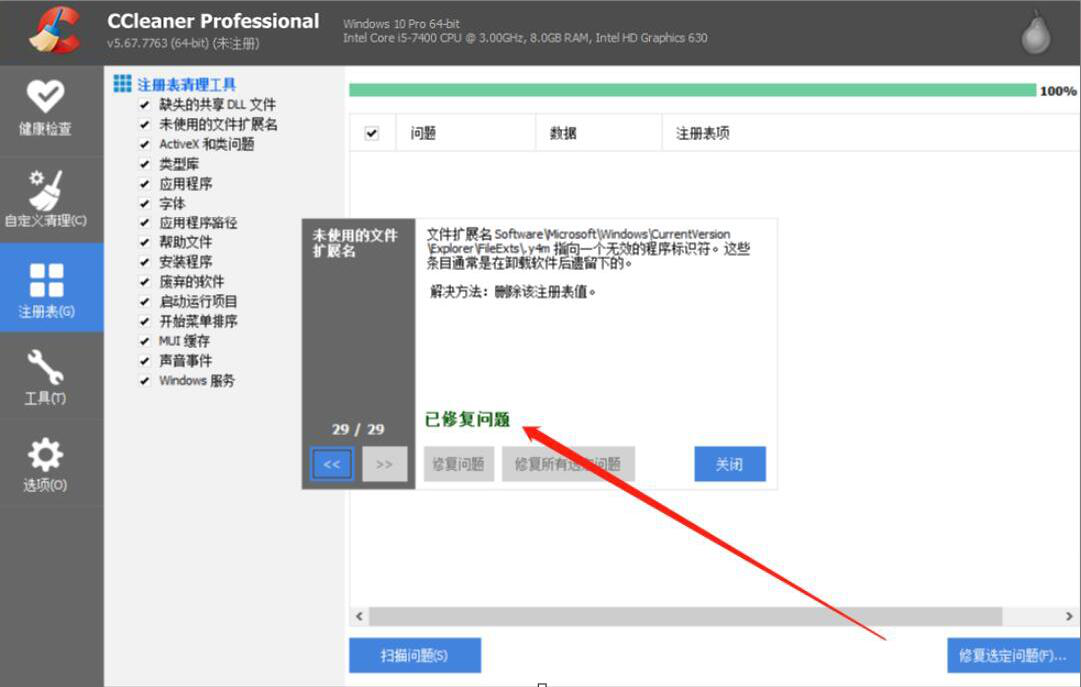Toggle 安装程序 checkbox
Viewport: 1081px width, 687px height.
pyautogui.click(x=144, y=262)
